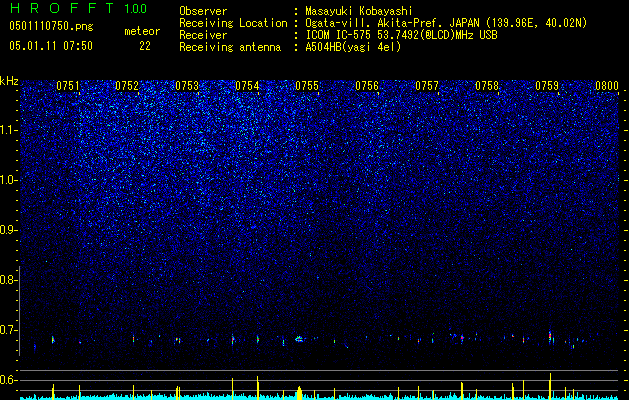Image resolution: width=629 pixels, height=400 pixels.
Task: Click the 0800 time marker
Action: point(607,86)
